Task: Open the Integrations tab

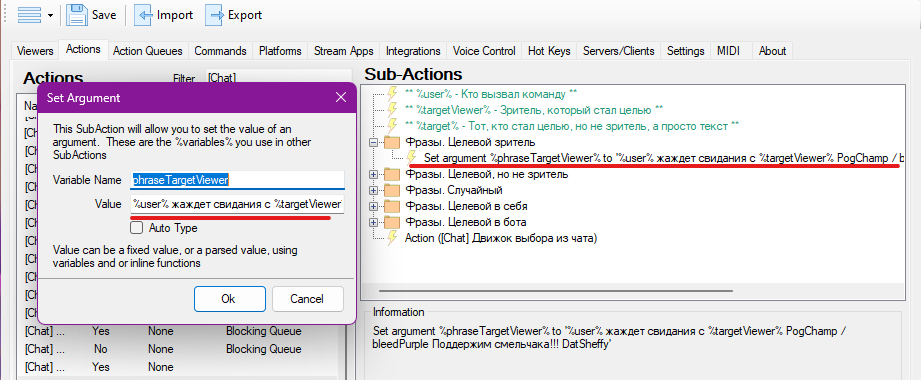Action: [413, 51]
